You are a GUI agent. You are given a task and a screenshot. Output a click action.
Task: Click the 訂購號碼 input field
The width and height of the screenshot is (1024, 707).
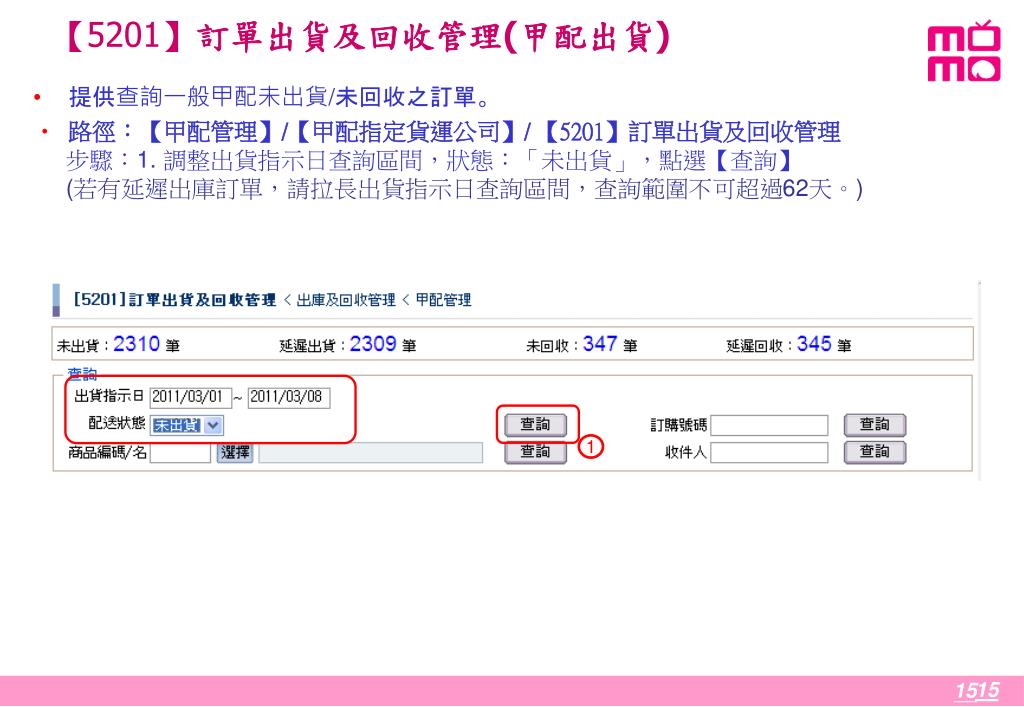[x=769, y=426]
